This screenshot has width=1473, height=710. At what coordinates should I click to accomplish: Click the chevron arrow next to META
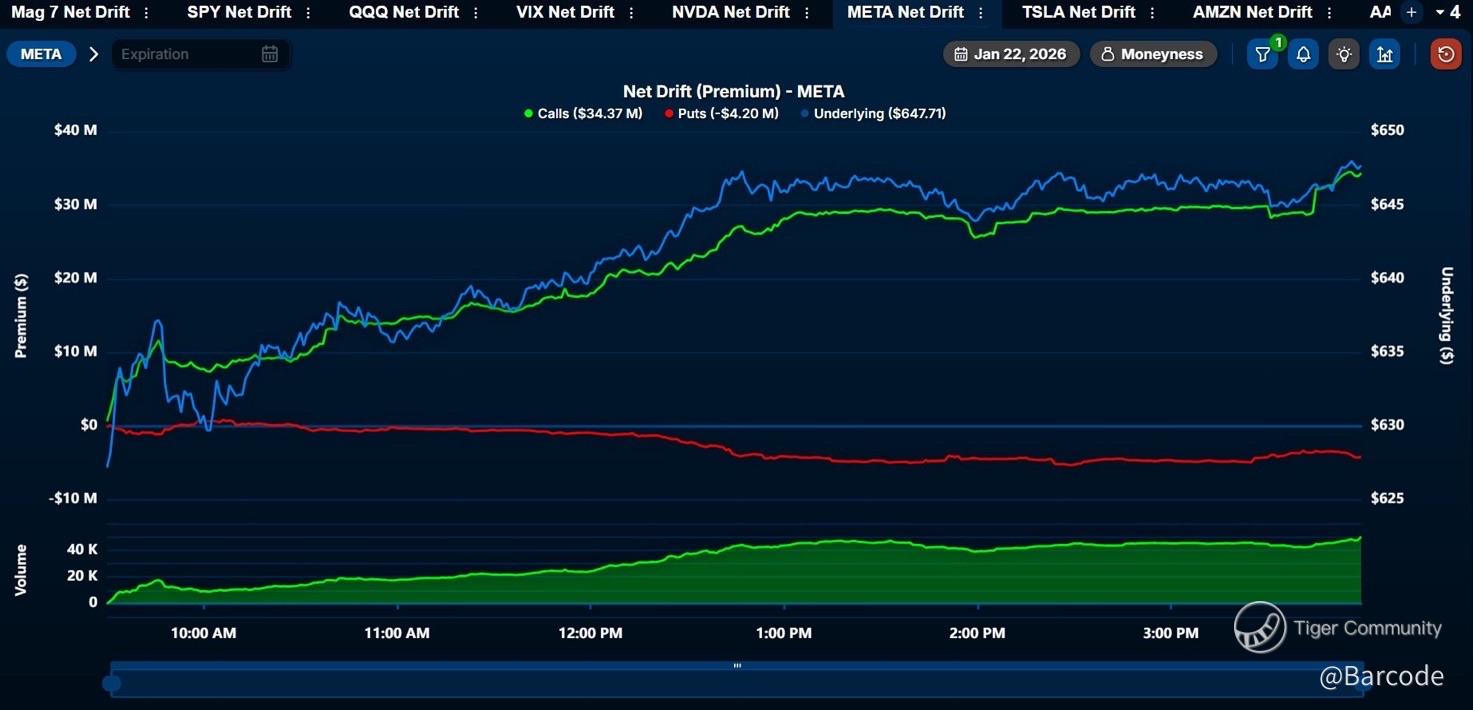pos(94,54)
